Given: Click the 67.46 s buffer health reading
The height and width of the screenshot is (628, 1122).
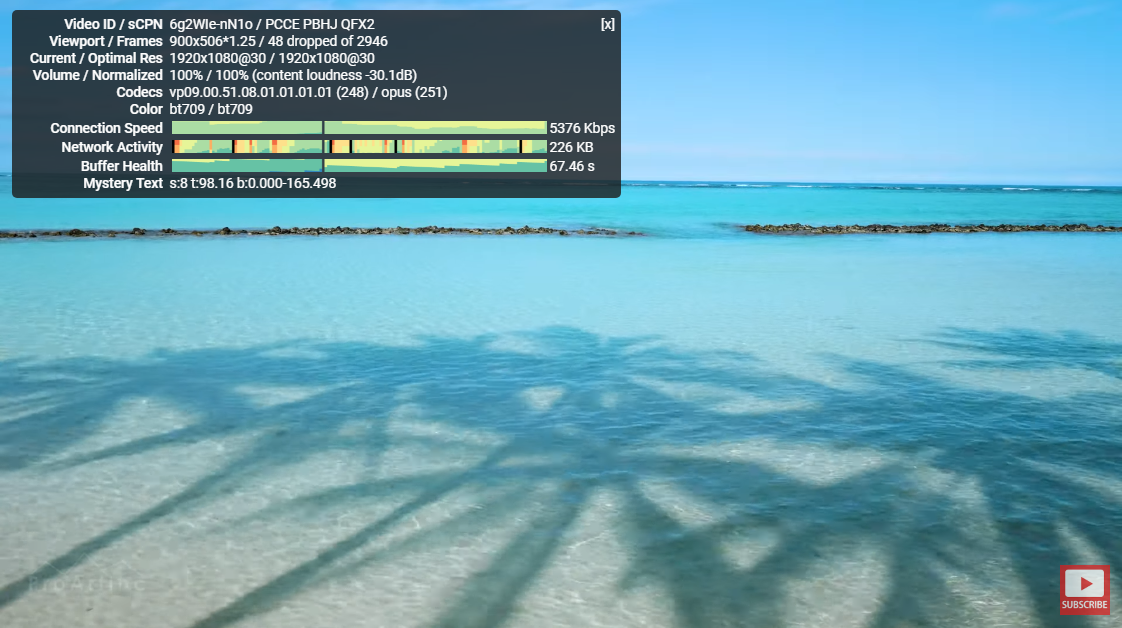Looking at the screenshot, I should click(572, 167).
